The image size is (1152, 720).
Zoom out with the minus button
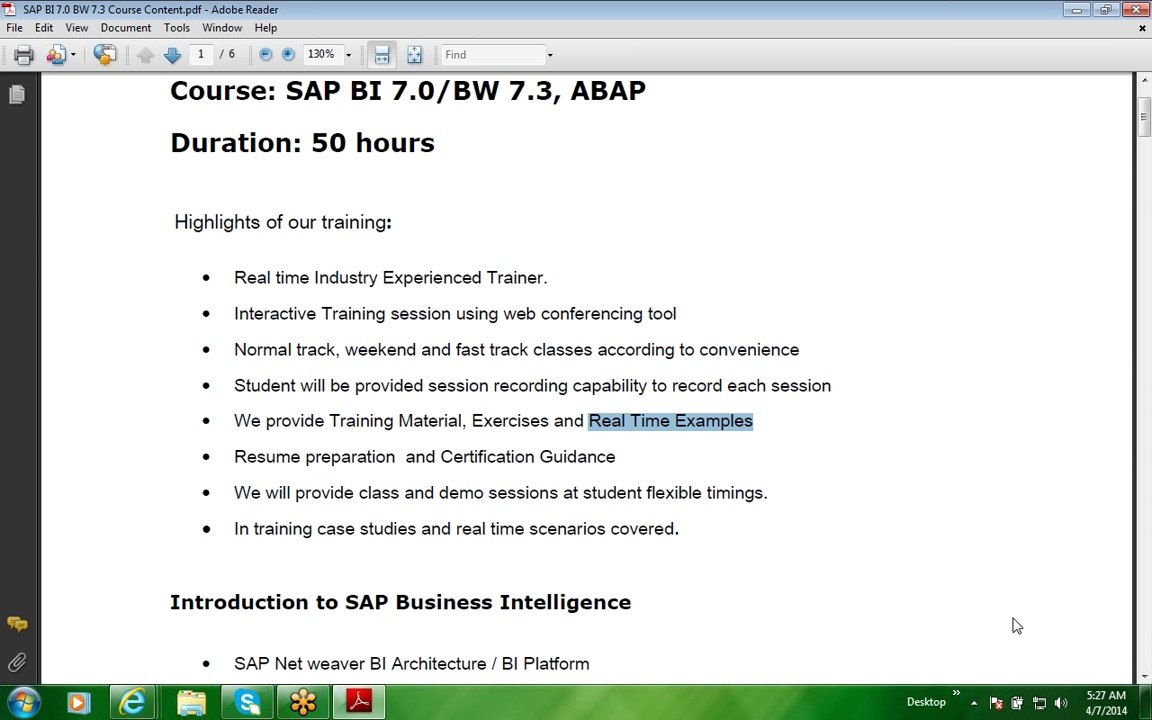[266, 54]
